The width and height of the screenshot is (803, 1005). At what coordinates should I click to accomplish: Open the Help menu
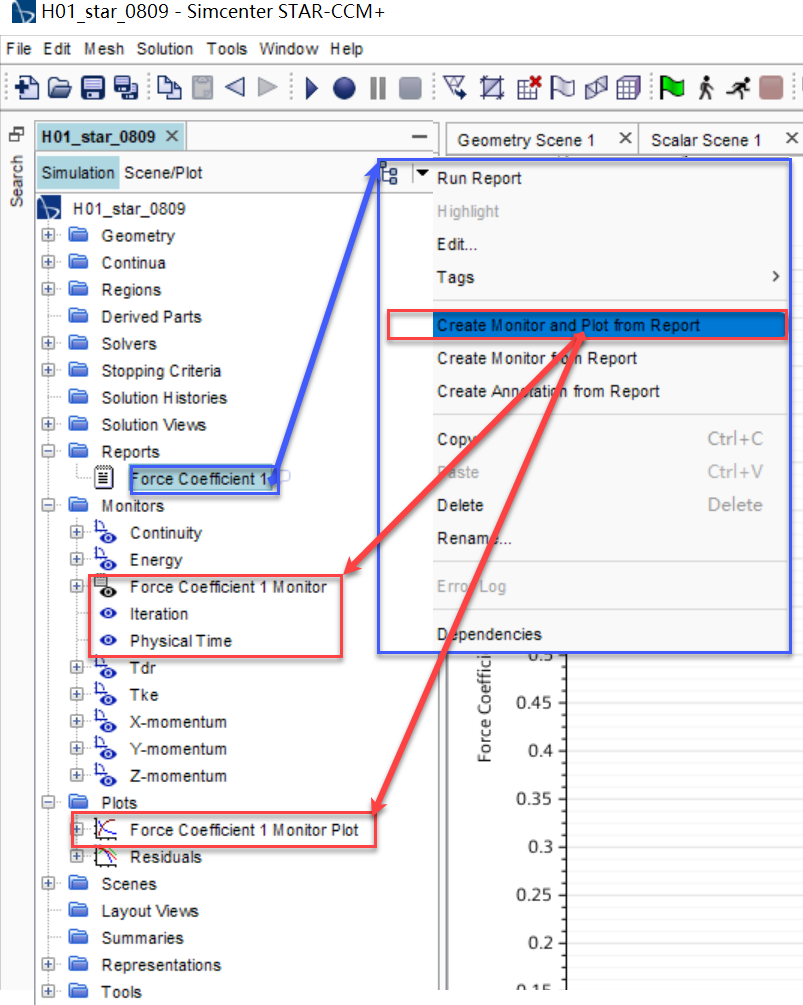pos(347,49)
